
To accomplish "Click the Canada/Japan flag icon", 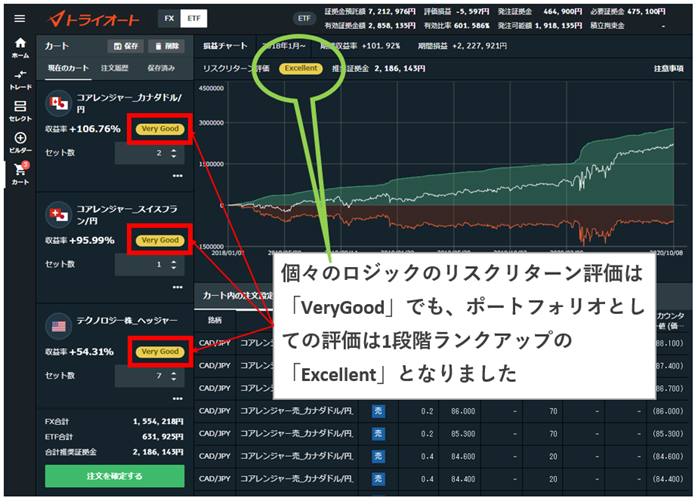I will pos(58,103).
